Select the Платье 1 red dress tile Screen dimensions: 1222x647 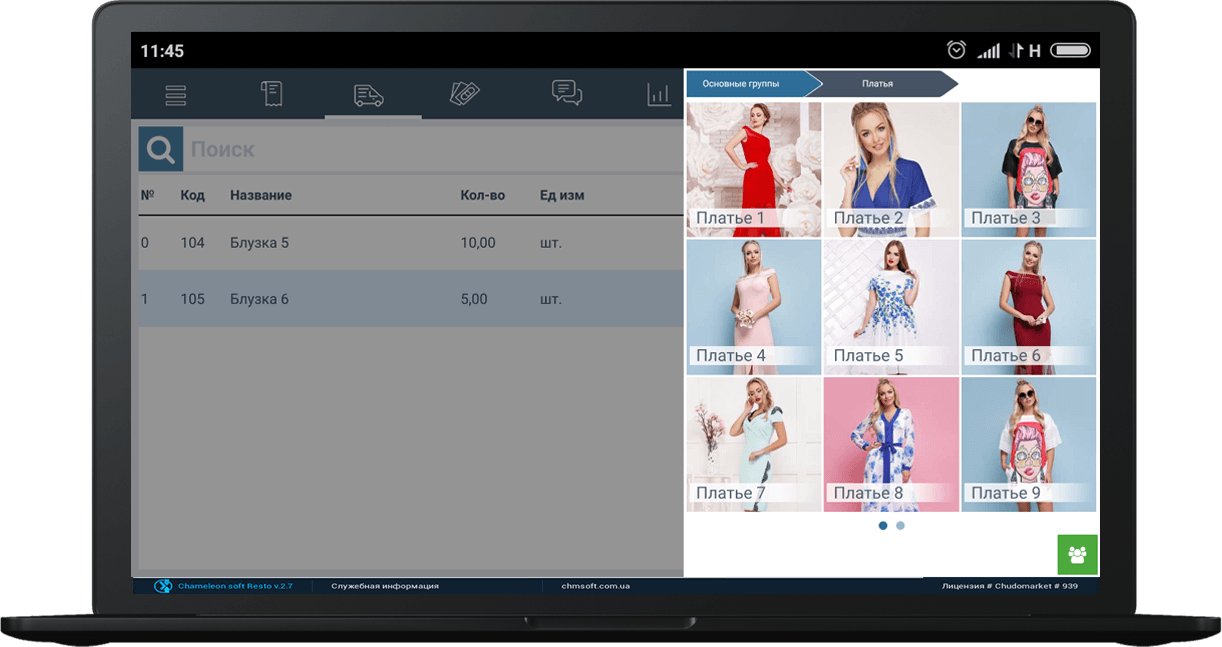(754, 169)
